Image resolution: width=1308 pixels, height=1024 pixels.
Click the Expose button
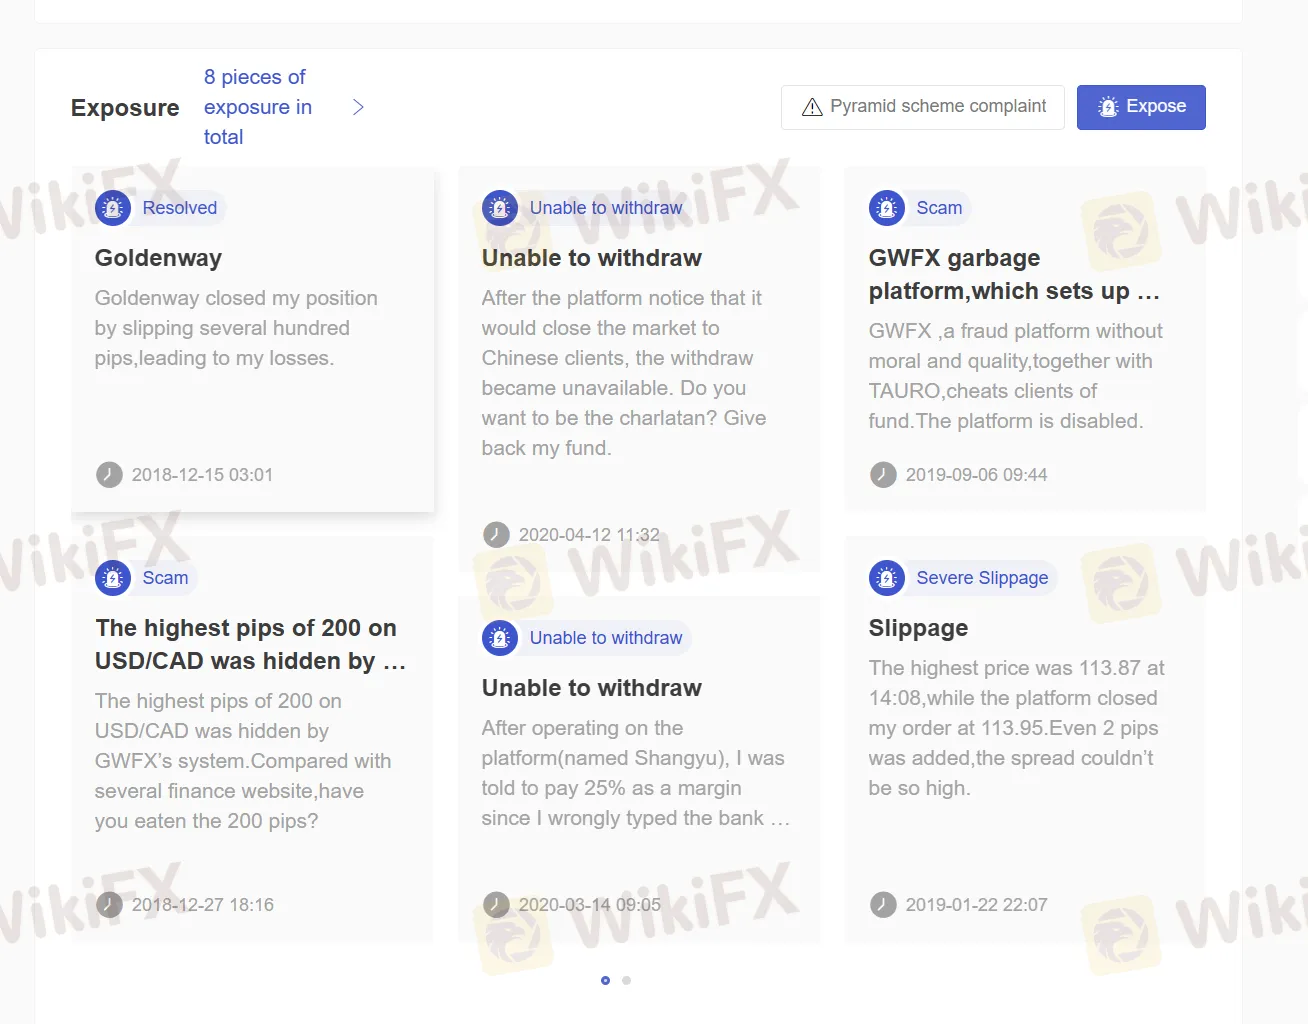point(1141,106)
